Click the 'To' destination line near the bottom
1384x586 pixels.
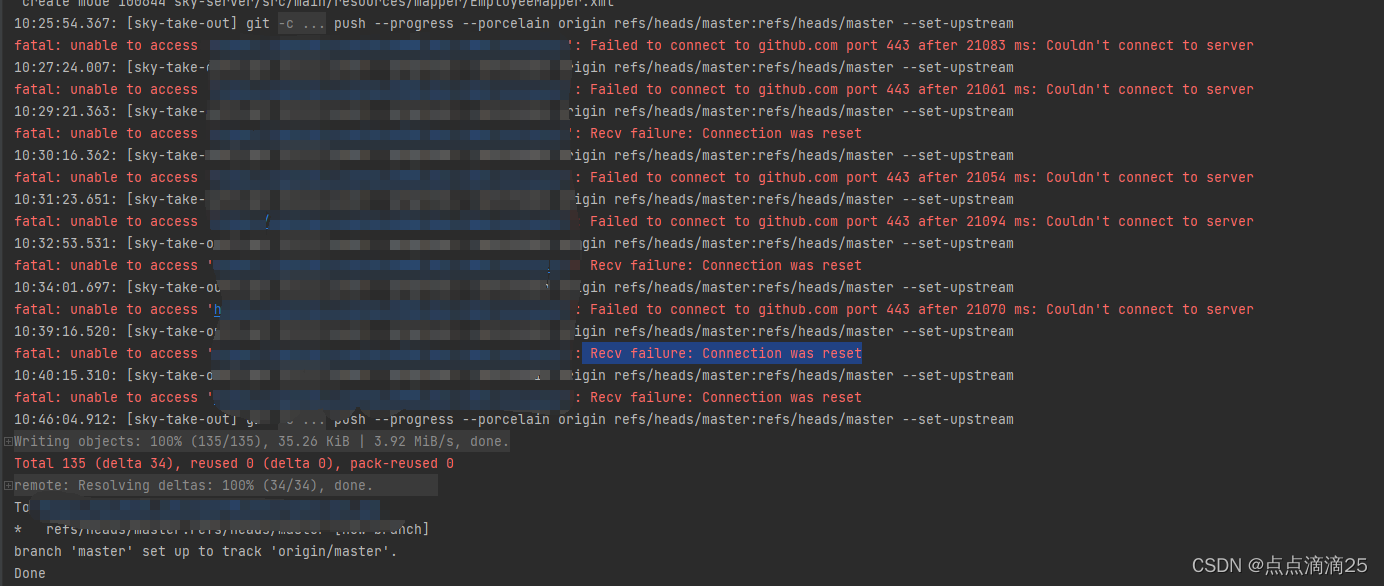21,507
